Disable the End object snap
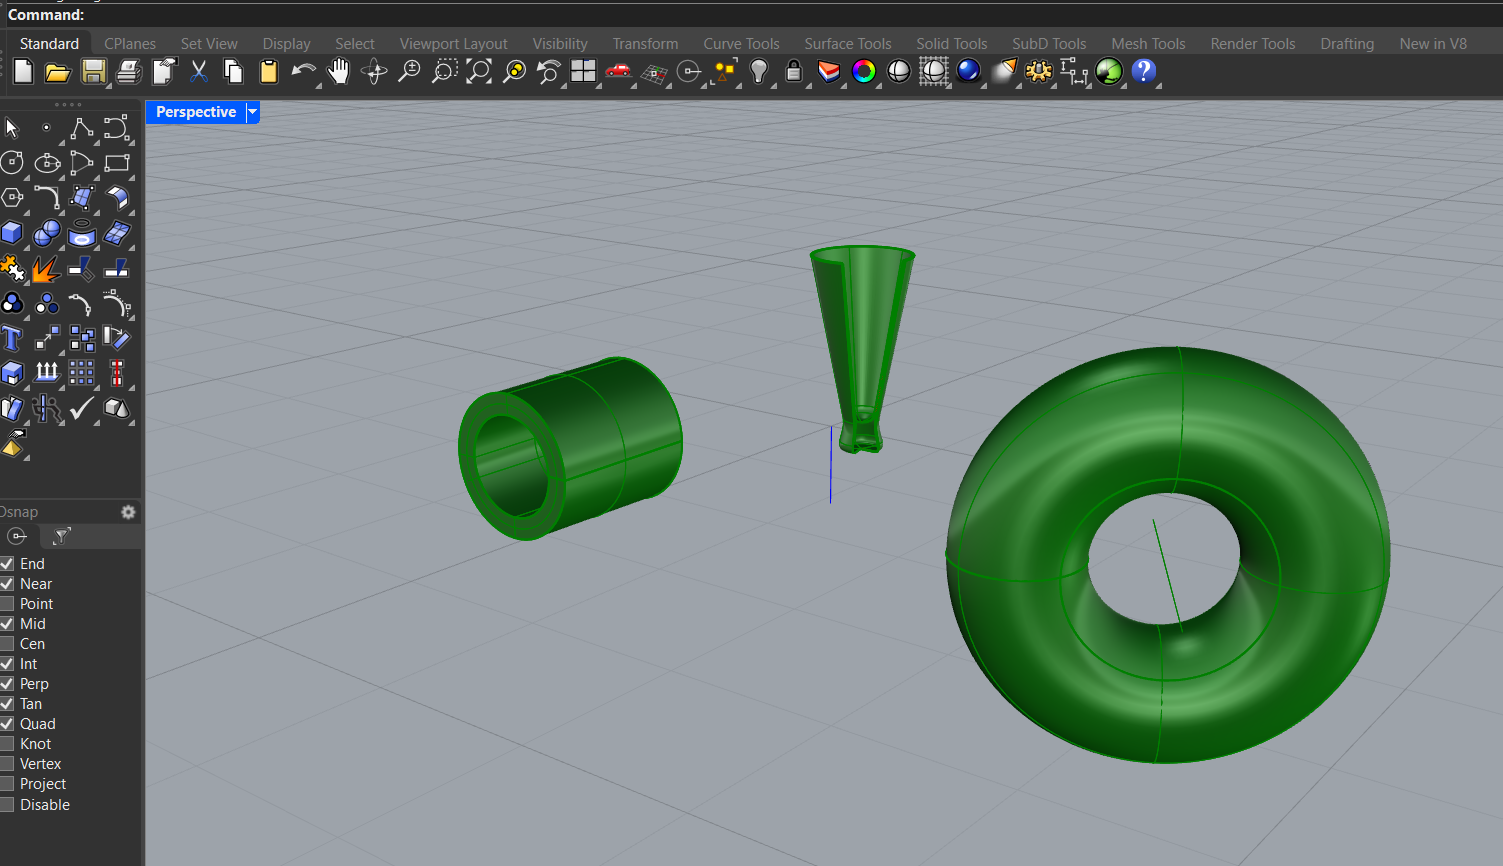This screenshot has width=1503, height=866. click(8, 563)
